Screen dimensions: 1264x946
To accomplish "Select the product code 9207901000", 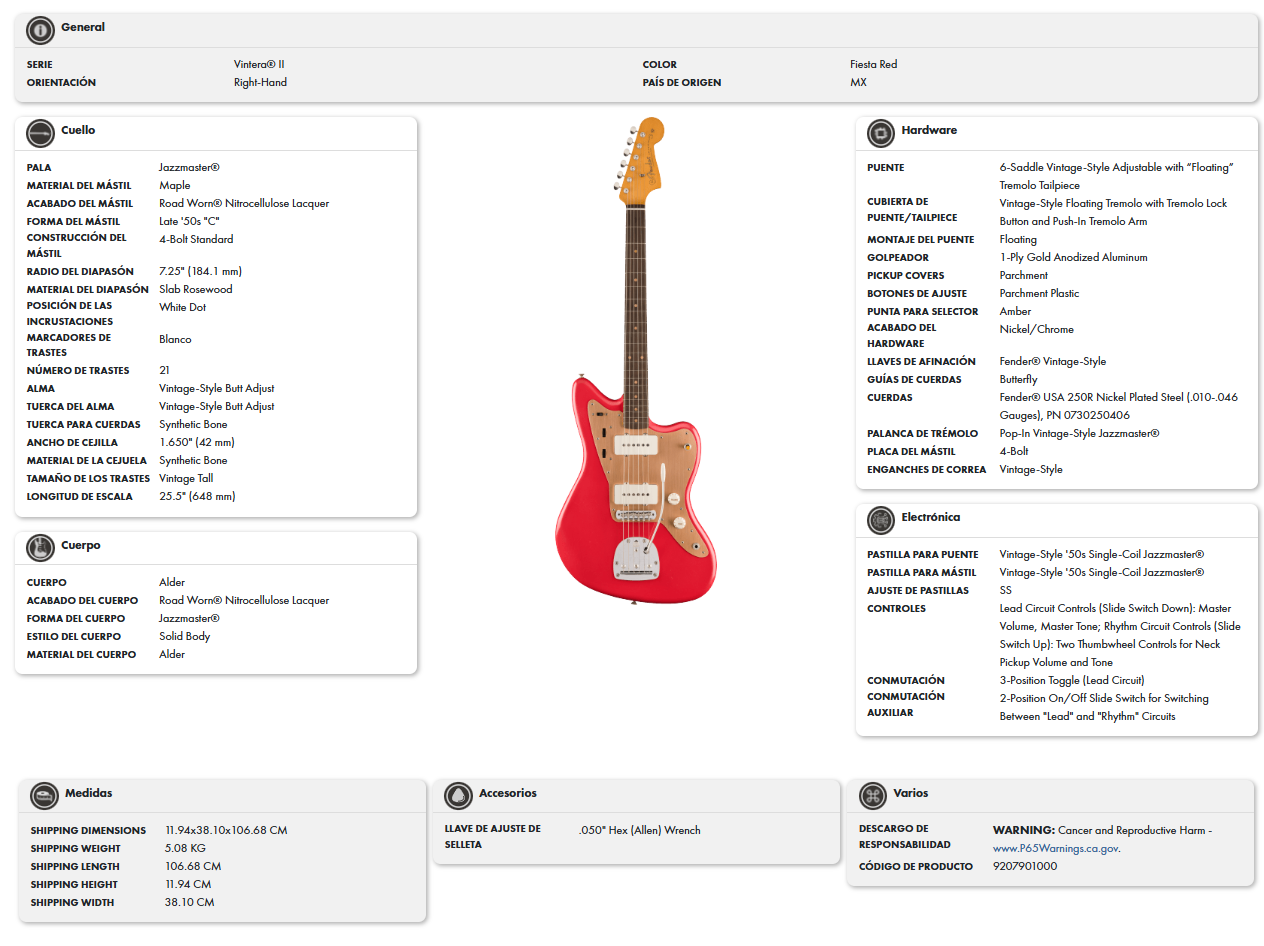I will [x=1025, y=866].
